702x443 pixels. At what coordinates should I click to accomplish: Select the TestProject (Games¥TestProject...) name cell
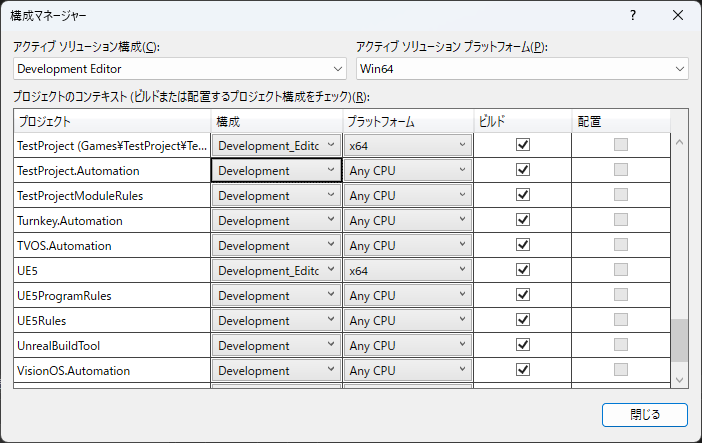pos(112,146)
